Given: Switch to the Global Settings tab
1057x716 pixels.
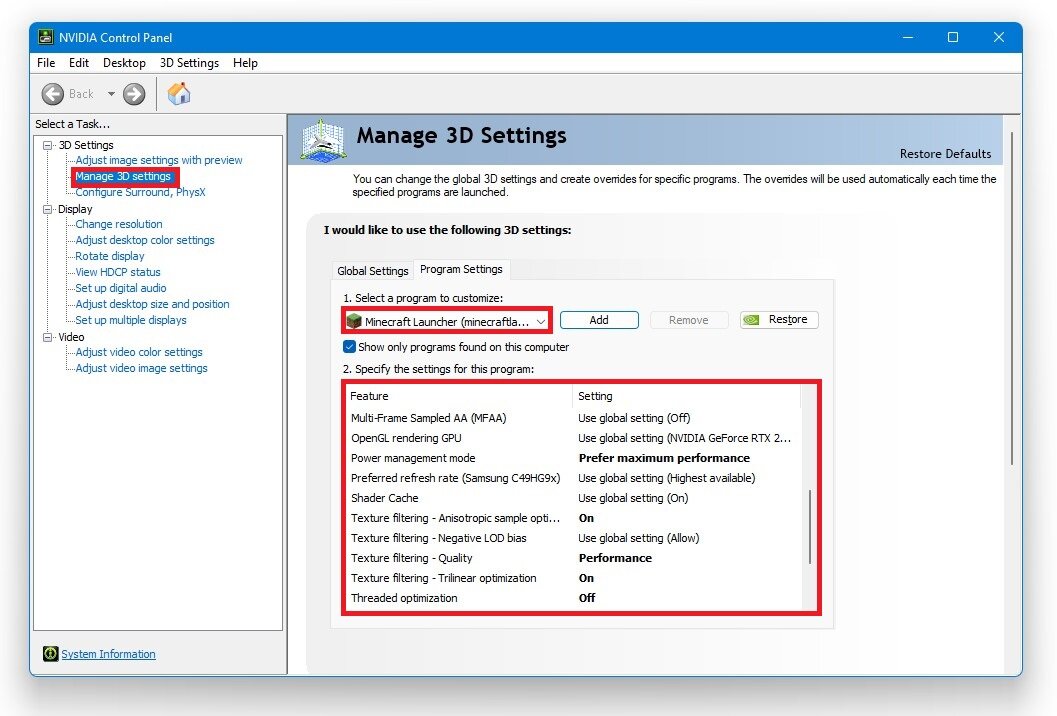Looking at the screenshot, I should (372, 270).
